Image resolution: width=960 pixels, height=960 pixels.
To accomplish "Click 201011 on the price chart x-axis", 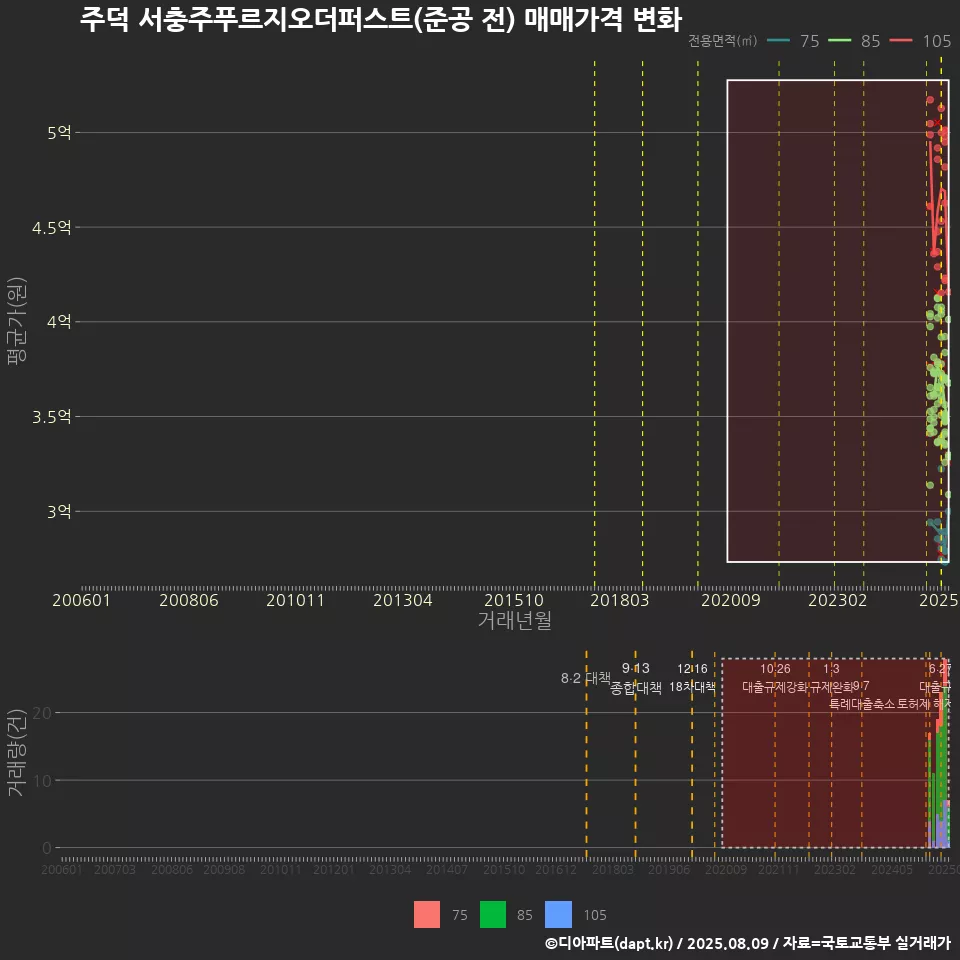I will pos(295,600).
